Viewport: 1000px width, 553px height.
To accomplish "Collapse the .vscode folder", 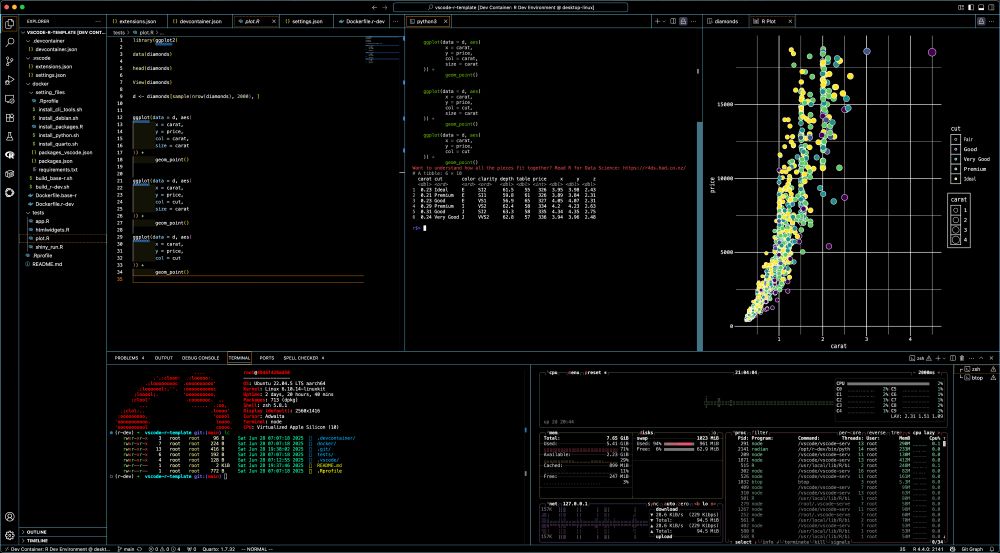I will click(64, 57).
